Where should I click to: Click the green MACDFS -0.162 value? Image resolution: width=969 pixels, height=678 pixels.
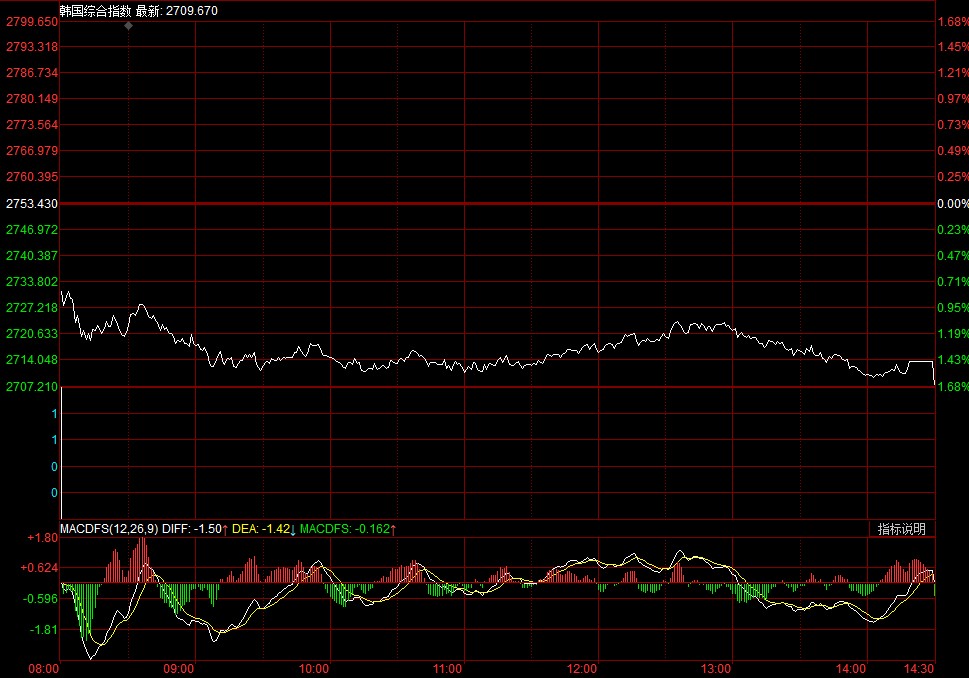[347, 529]
